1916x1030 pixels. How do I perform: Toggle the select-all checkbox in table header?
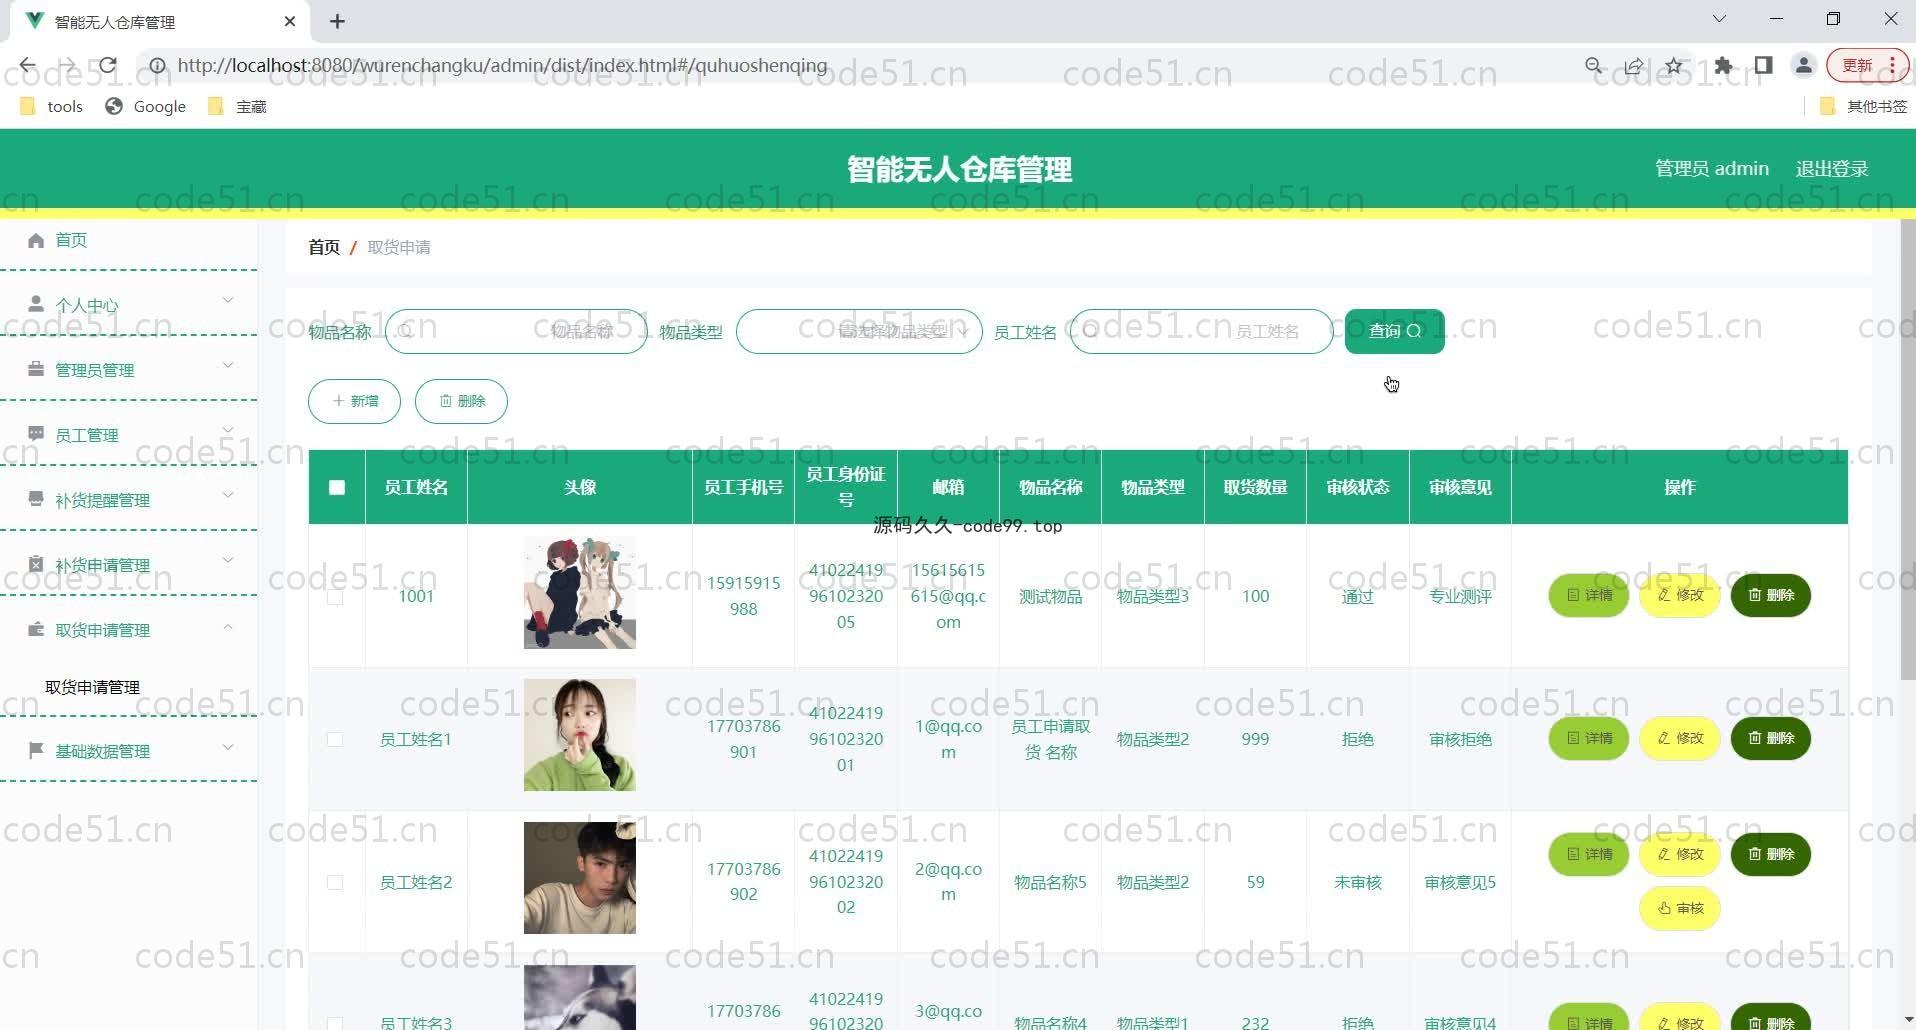pyautogui.click(x=337, y=487)
